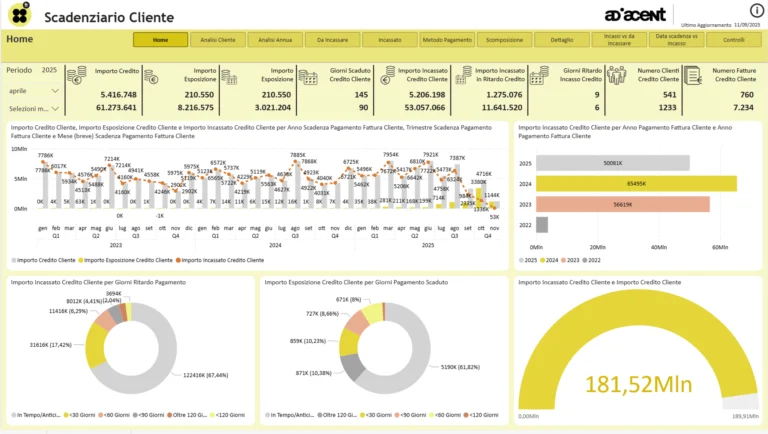Click the icon beside Giorni Ritardo Incasso Credito
This screenshot has width=768, height=434.
[539, 75]
